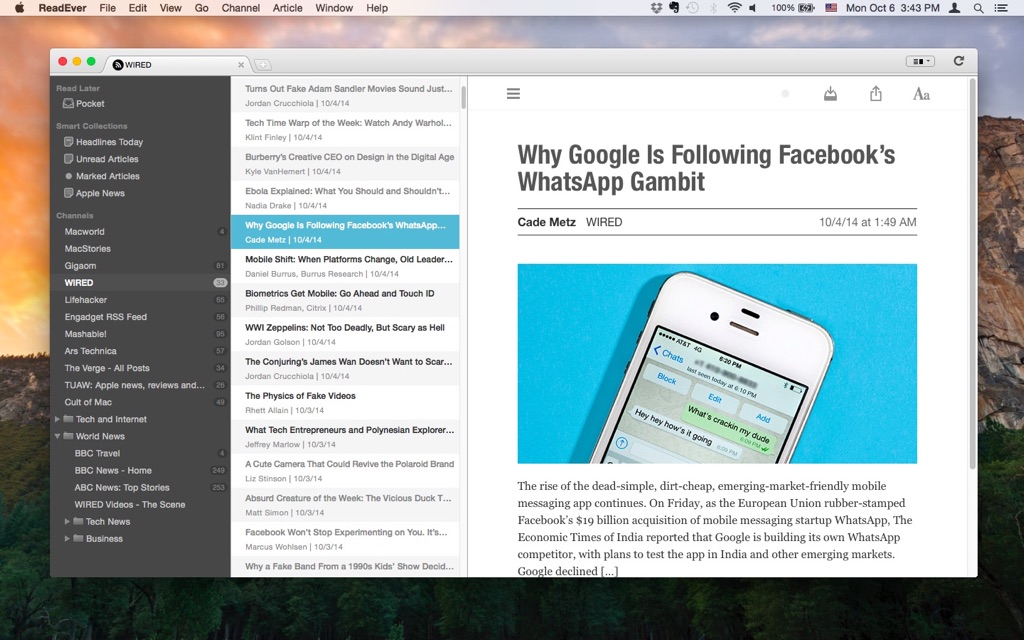Collapse the World News folder
The width and height of the screenshot is (1024, 640).
[57, 436]
